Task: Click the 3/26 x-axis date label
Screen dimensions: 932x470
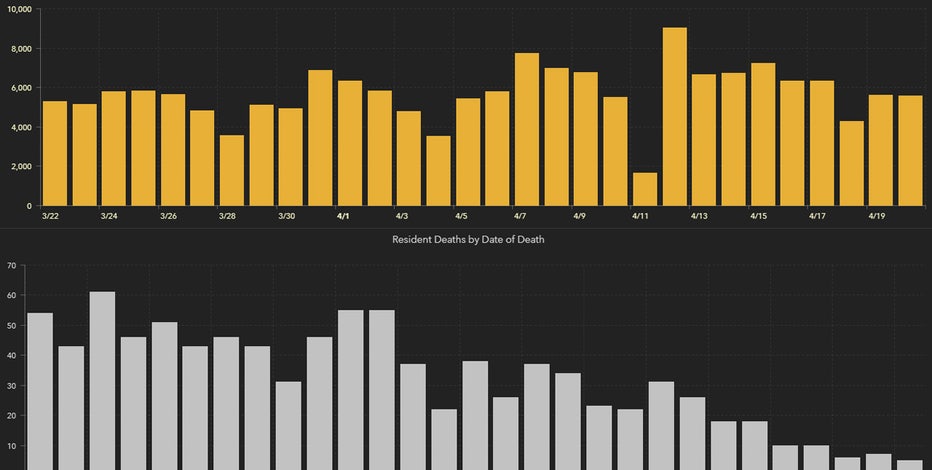Action: coord(168,216)
